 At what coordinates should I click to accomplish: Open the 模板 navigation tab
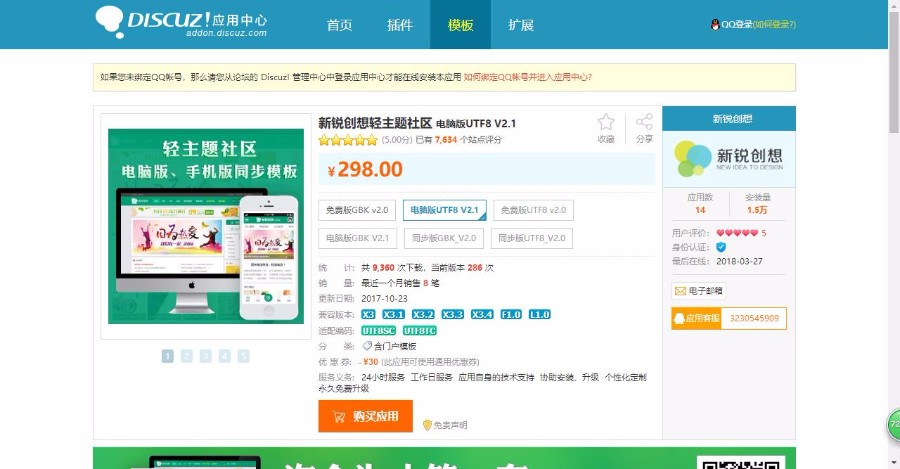460,25
